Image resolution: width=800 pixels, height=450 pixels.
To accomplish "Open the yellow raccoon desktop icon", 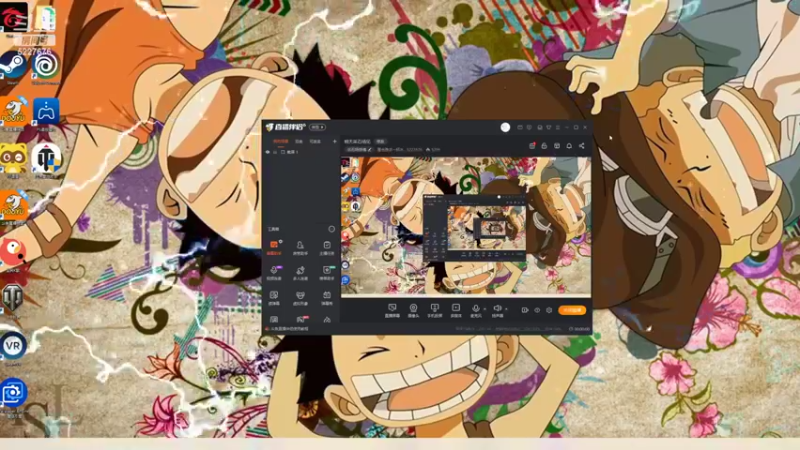I will pyautogui.click(x=13, y=160).
